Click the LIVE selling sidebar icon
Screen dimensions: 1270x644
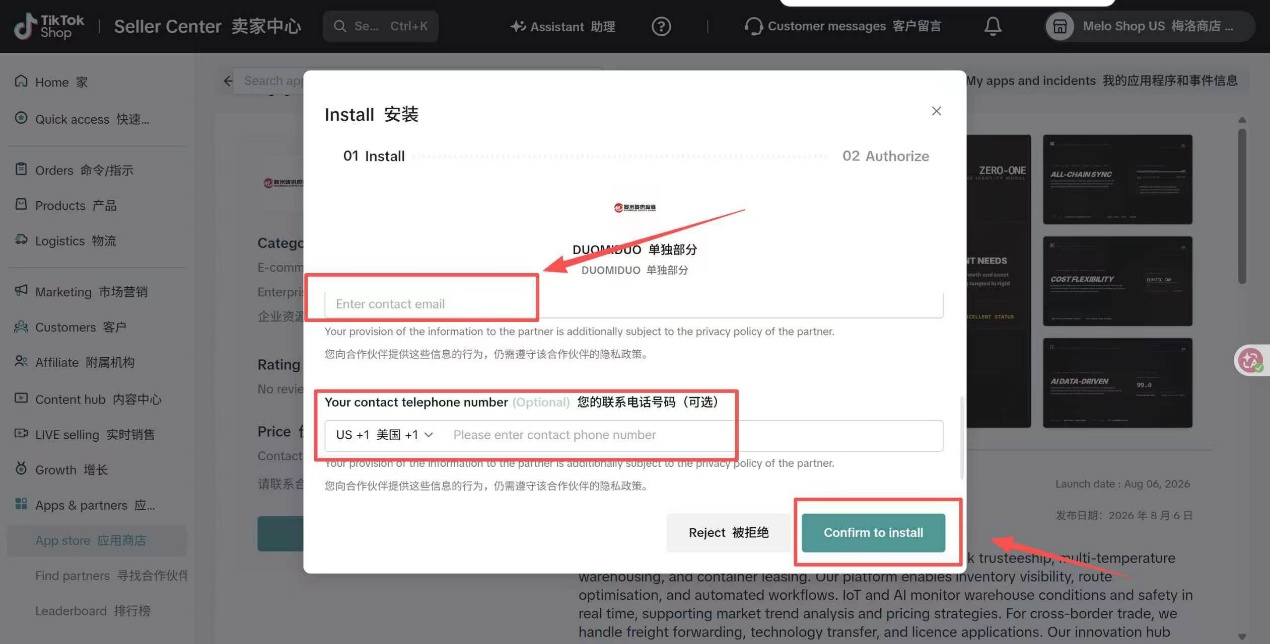(21, 434)
